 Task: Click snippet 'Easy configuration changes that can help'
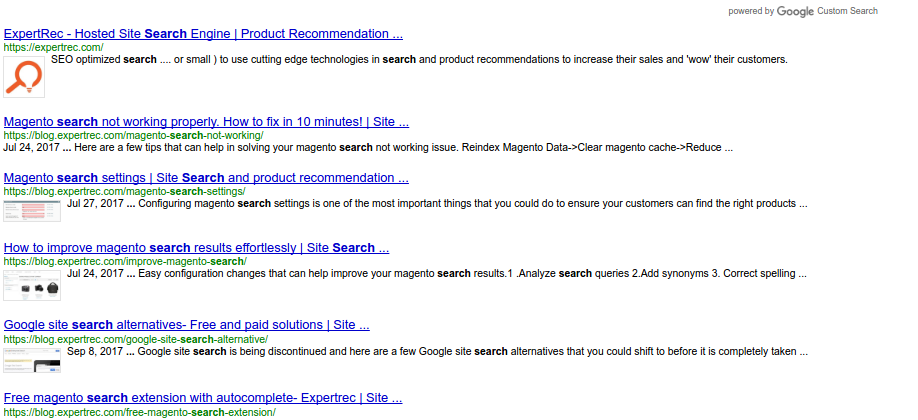pyautogui.click(x=437, y=274)
